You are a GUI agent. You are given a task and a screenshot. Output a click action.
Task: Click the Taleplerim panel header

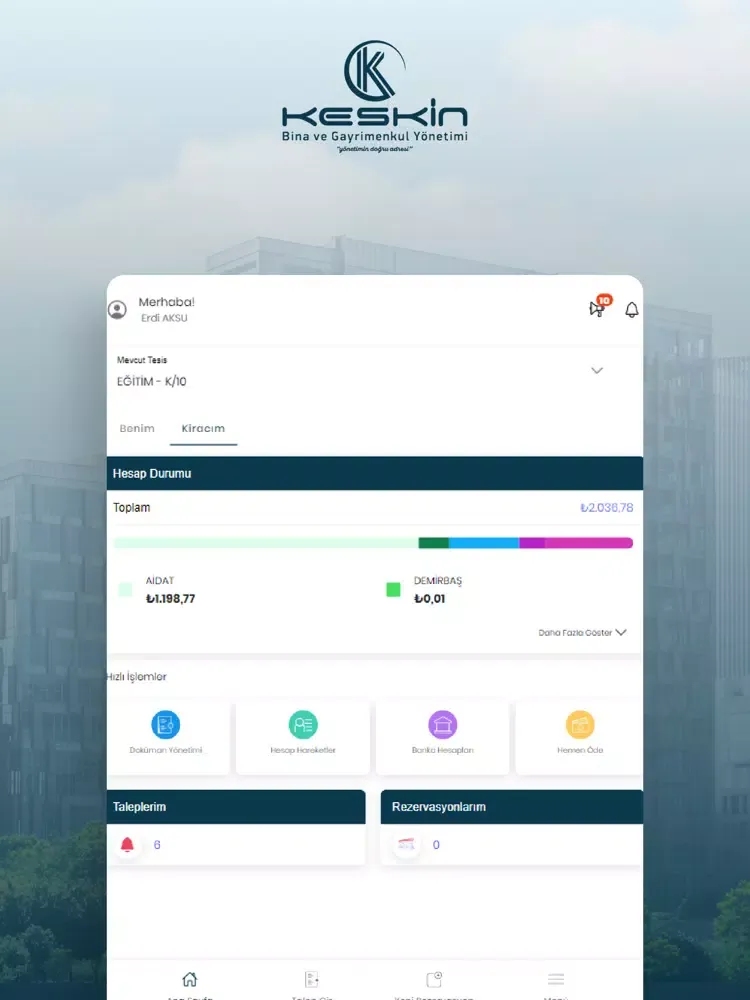click(x=236, y=807)
